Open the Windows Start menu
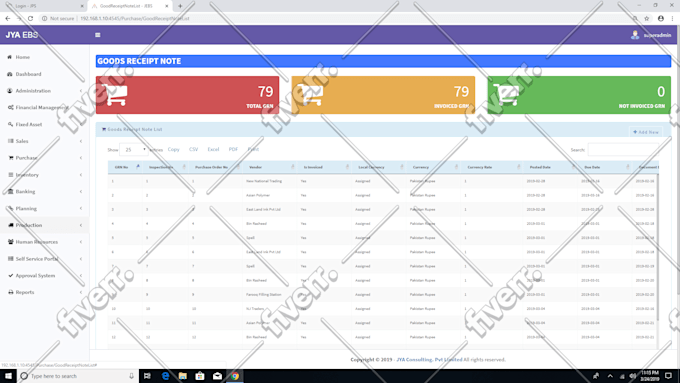 coord(8,376)
